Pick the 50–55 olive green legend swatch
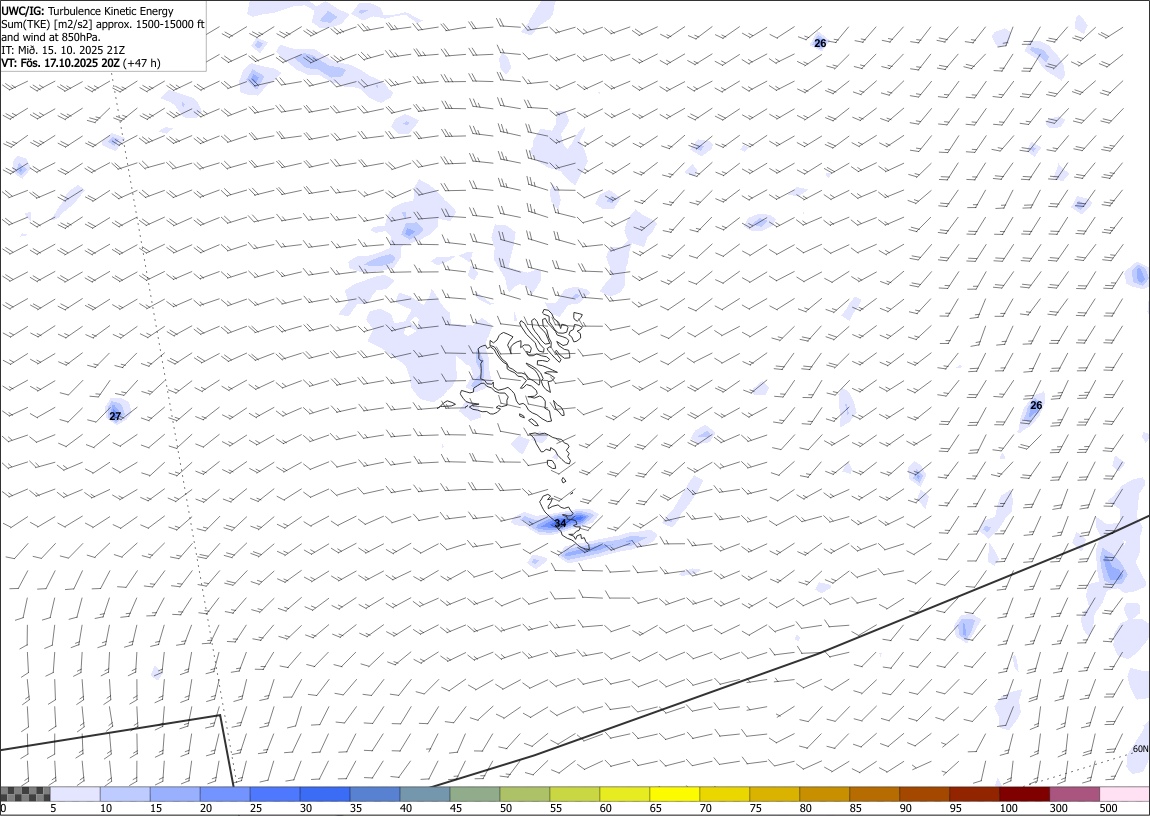The image size is (1150, 816). click(524, 794)
